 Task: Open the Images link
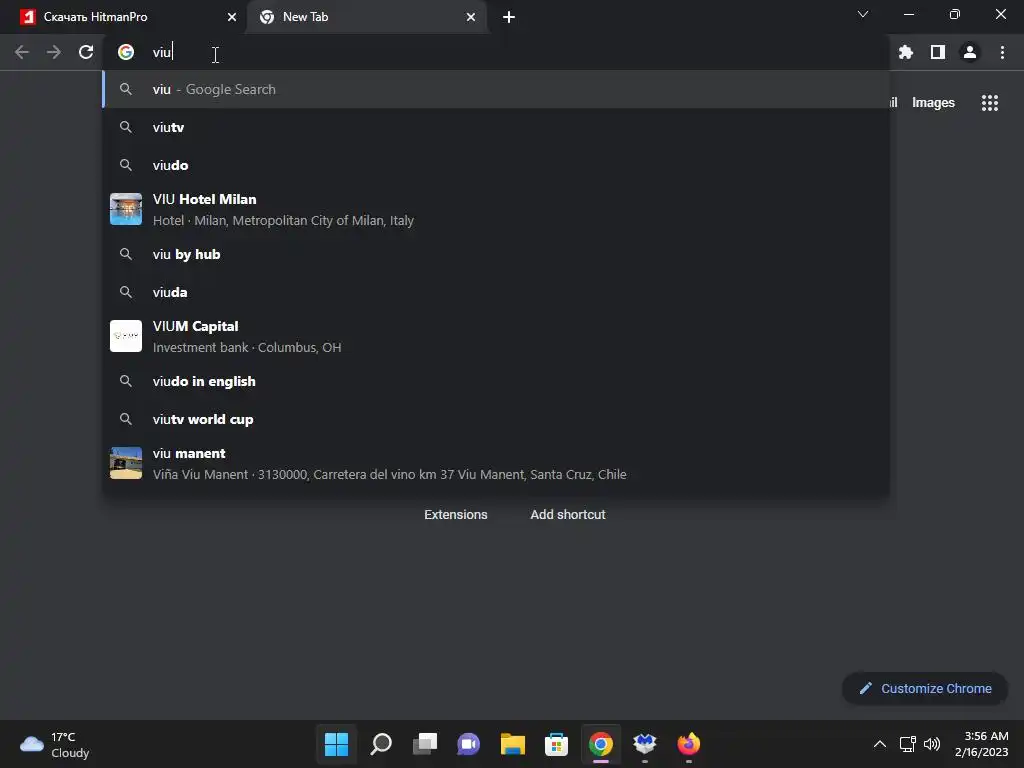(933, 103)
